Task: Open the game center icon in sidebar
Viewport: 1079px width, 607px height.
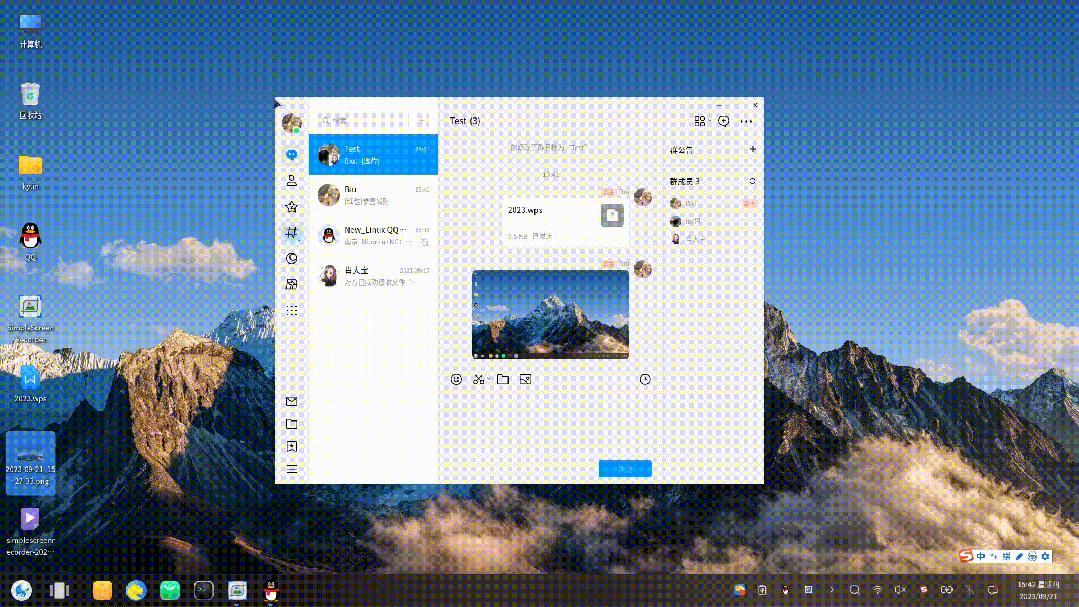Action: [x=292, y=284]
